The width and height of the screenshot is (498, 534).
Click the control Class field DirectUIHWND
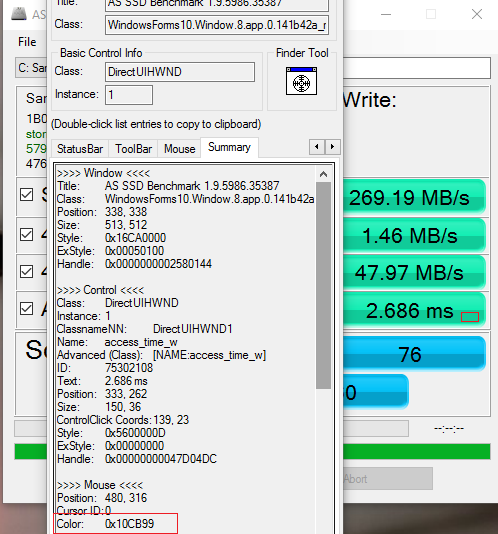pyautogui.click(x=180, y=72)
